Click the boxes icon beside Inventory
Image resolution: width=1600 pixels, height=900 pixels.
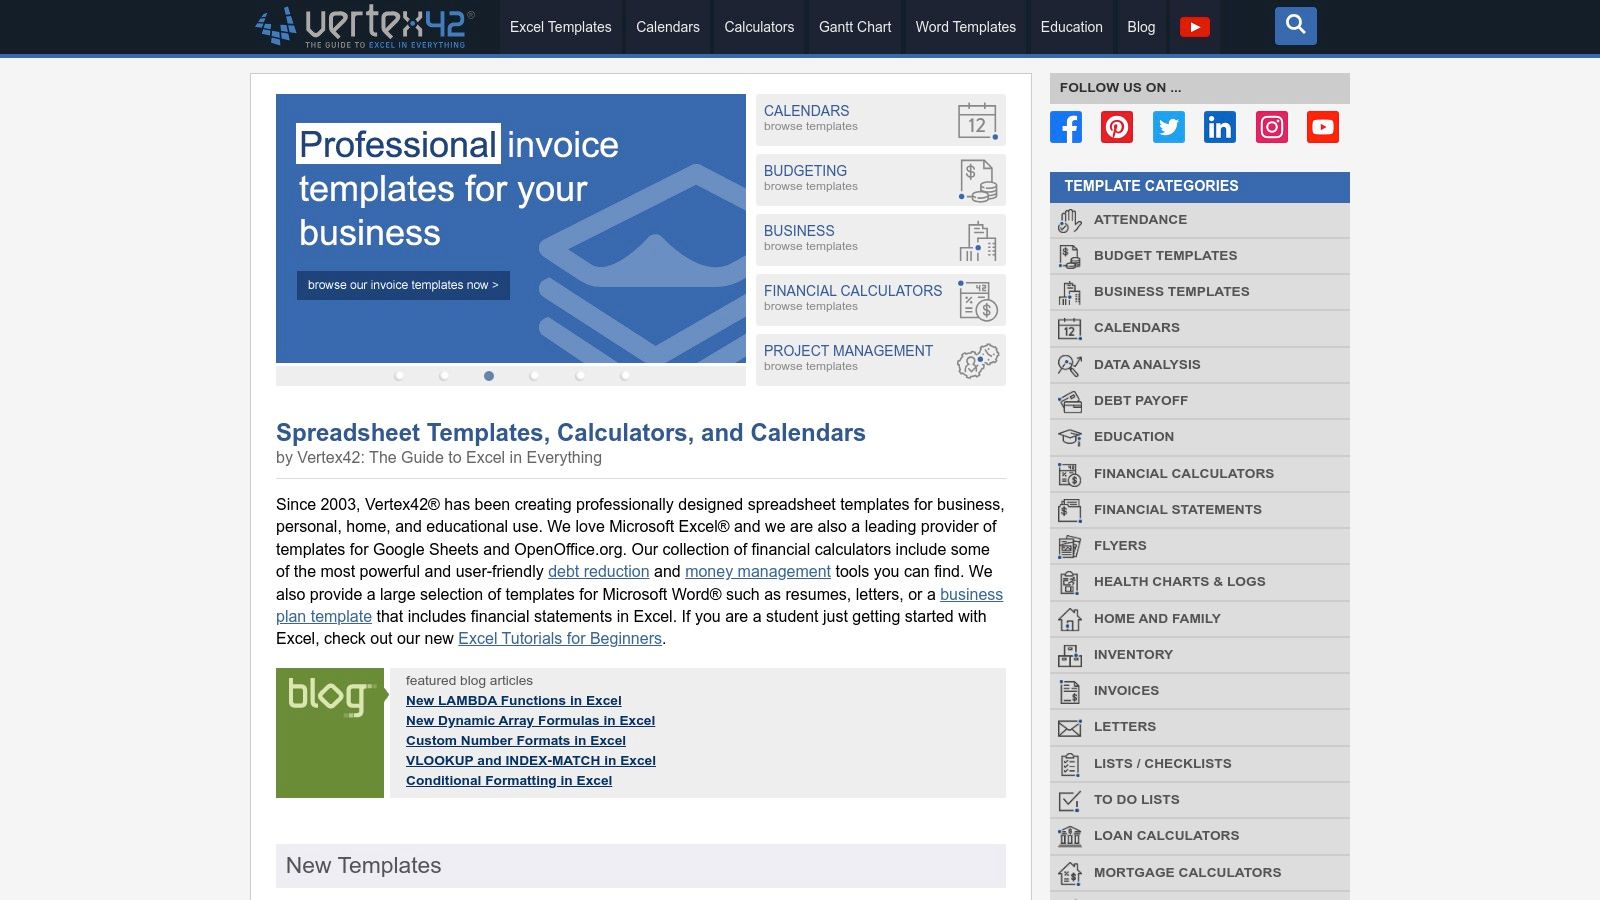click(1070, 655)
